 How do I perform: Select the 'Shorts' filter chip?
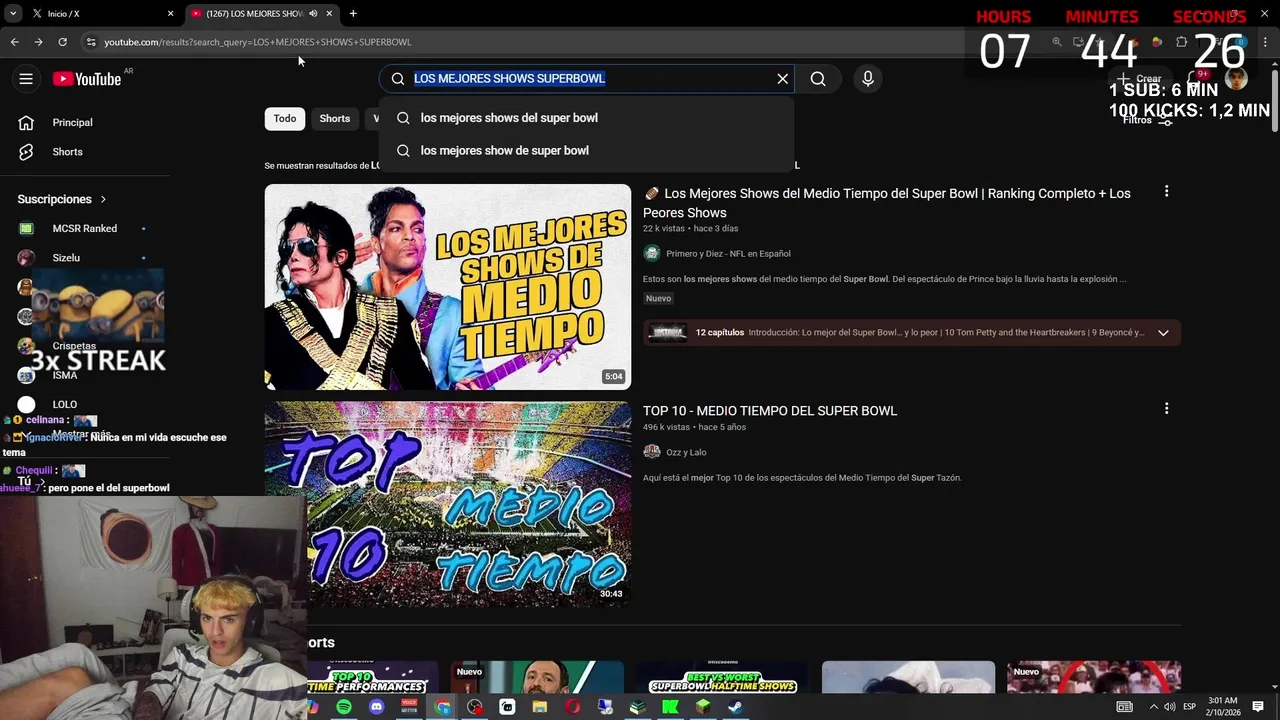coord(335,119)
